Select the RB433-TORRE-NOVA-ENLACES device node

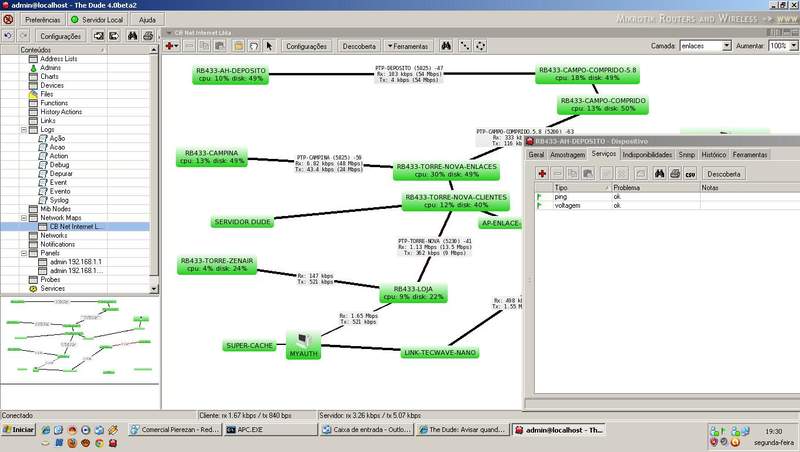(446, 170)
